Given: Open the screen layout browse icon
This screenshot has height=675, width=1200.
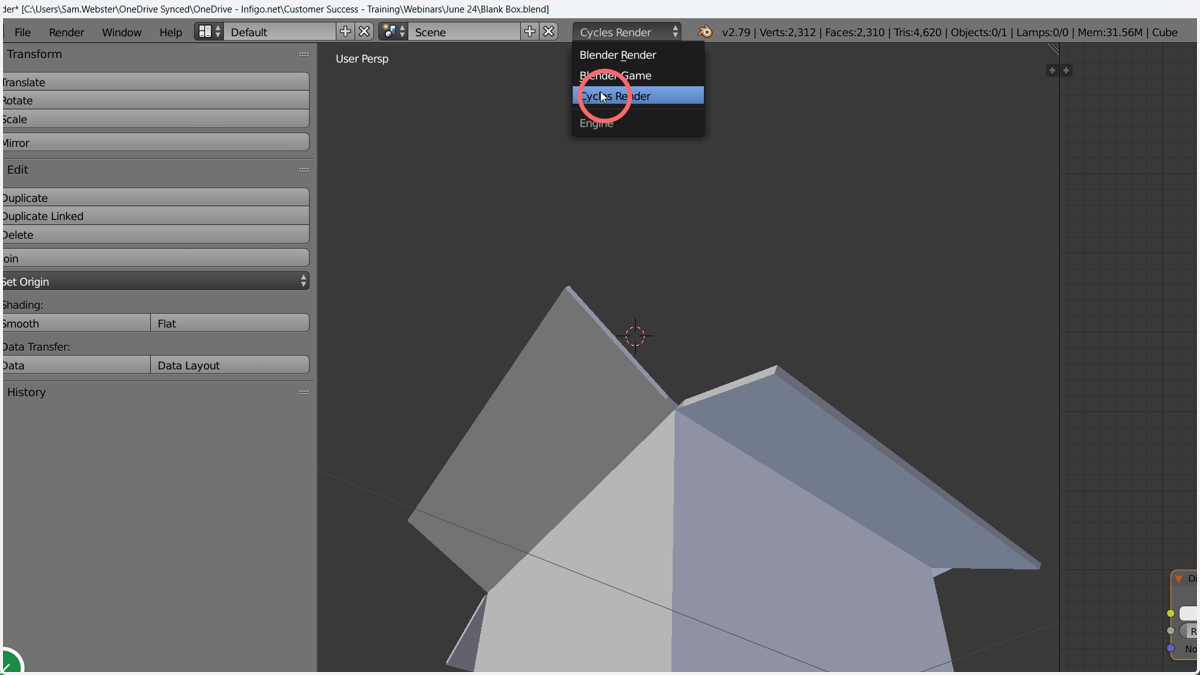Looking at the screenshot, I should 209,32.
